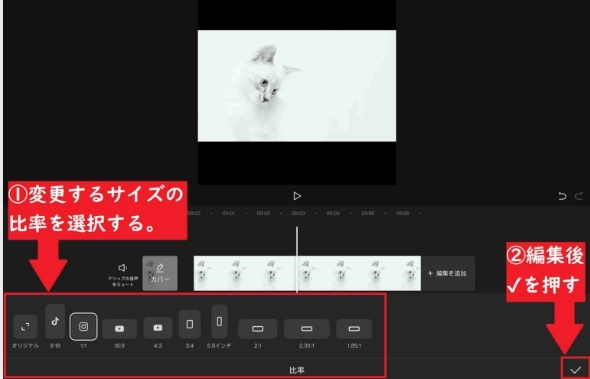Screen dimensions: 590x379
Task: Jump to the 00:06 timeline mark
Action: coord(403,213)
